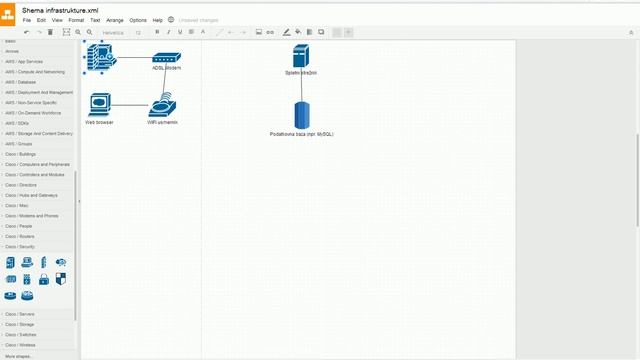Click the globe language icon
The height and width of the screenshot is (360, 640).
click(x=171, y=20)
